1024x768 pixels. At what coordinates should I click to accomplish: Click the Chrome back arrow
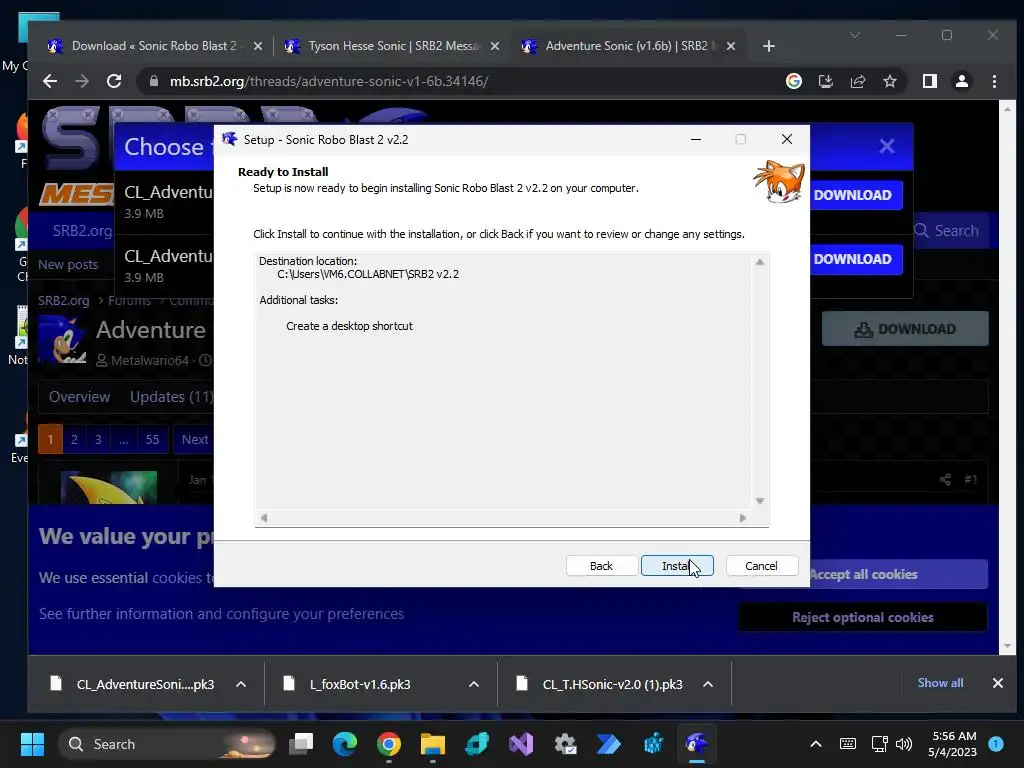50,81
